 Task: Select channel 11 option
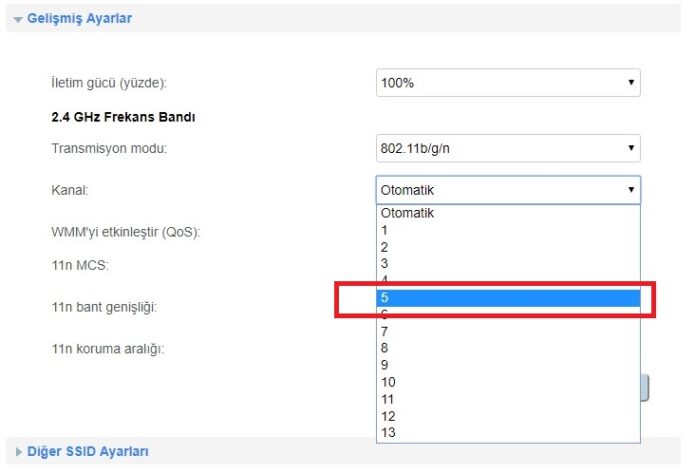[x=388, y=399]
